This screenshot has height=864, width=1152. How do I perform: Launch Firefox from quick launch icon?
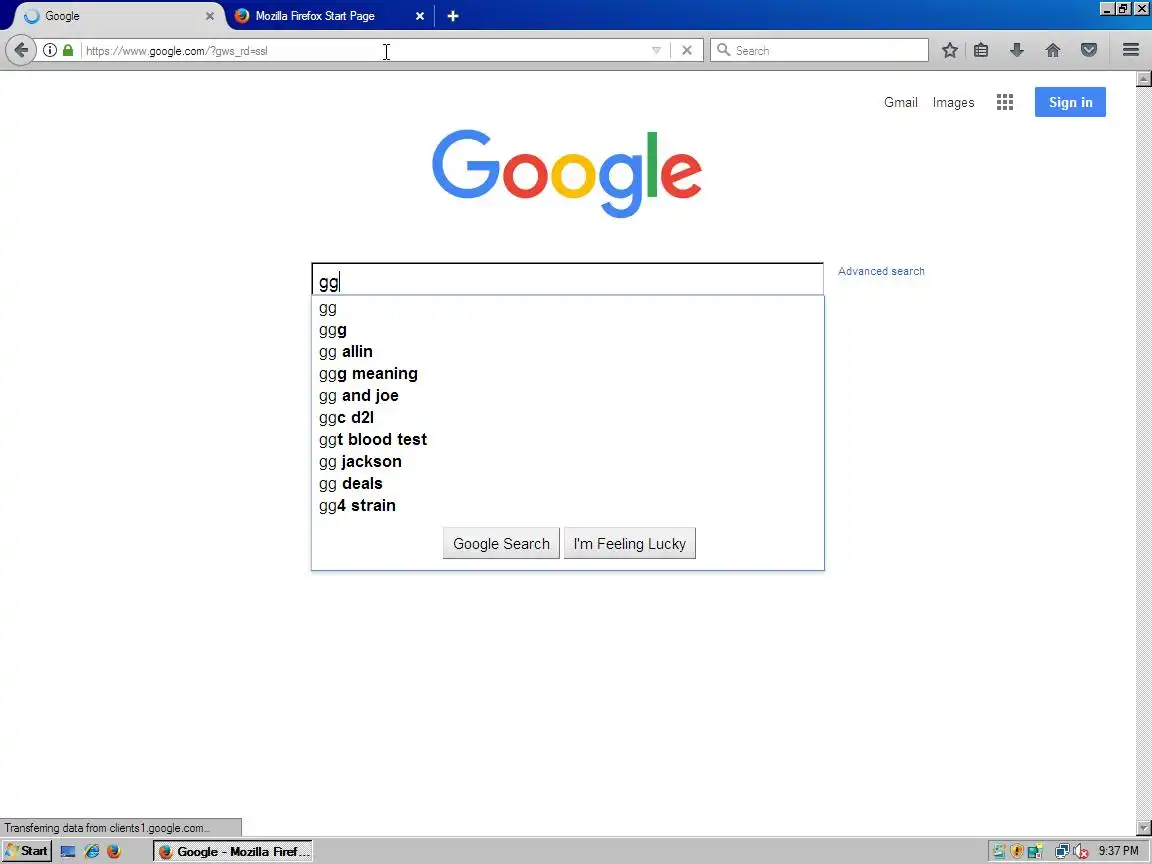114,852
